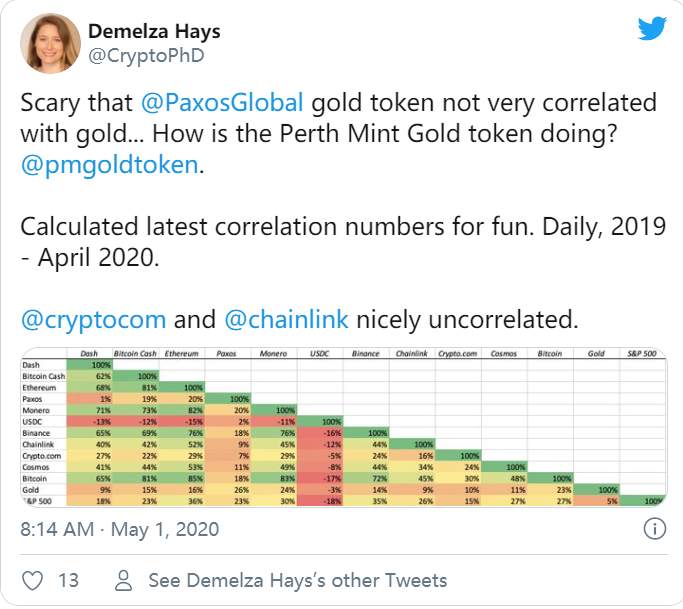Viewport: 683px width, 609px height.
Task: Click the heart like icon
Action: (32, 580)
